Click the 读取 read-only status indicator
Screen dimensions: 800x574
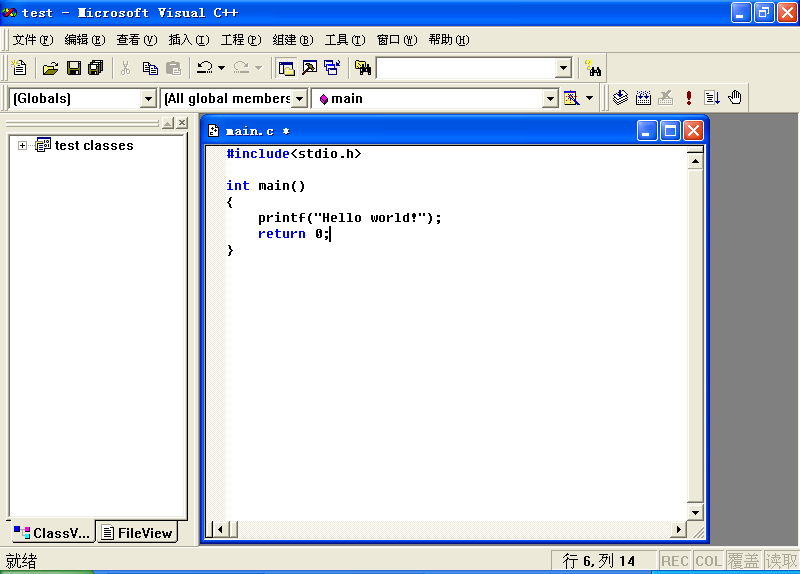click(781, 561)
